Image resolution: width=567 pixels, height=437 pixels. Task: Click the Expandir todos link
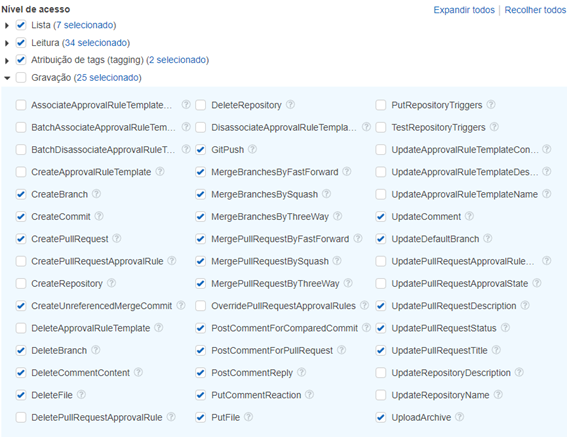tap(464, 10)
